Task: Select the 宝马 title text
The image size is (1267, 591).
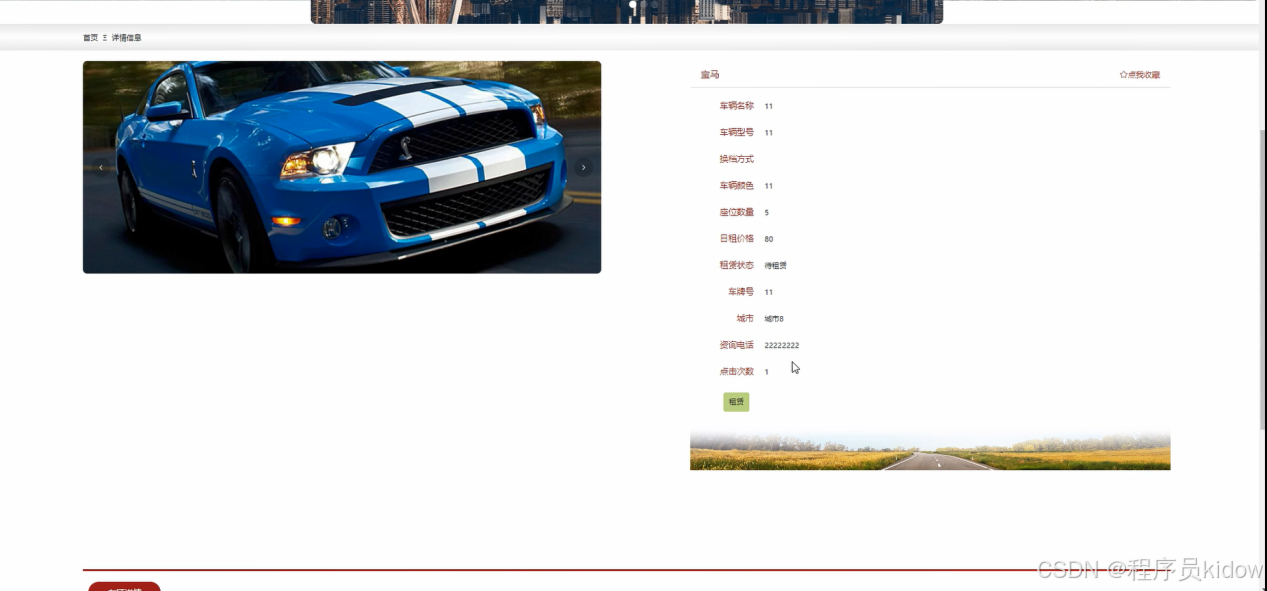Action: coord(709,75)
